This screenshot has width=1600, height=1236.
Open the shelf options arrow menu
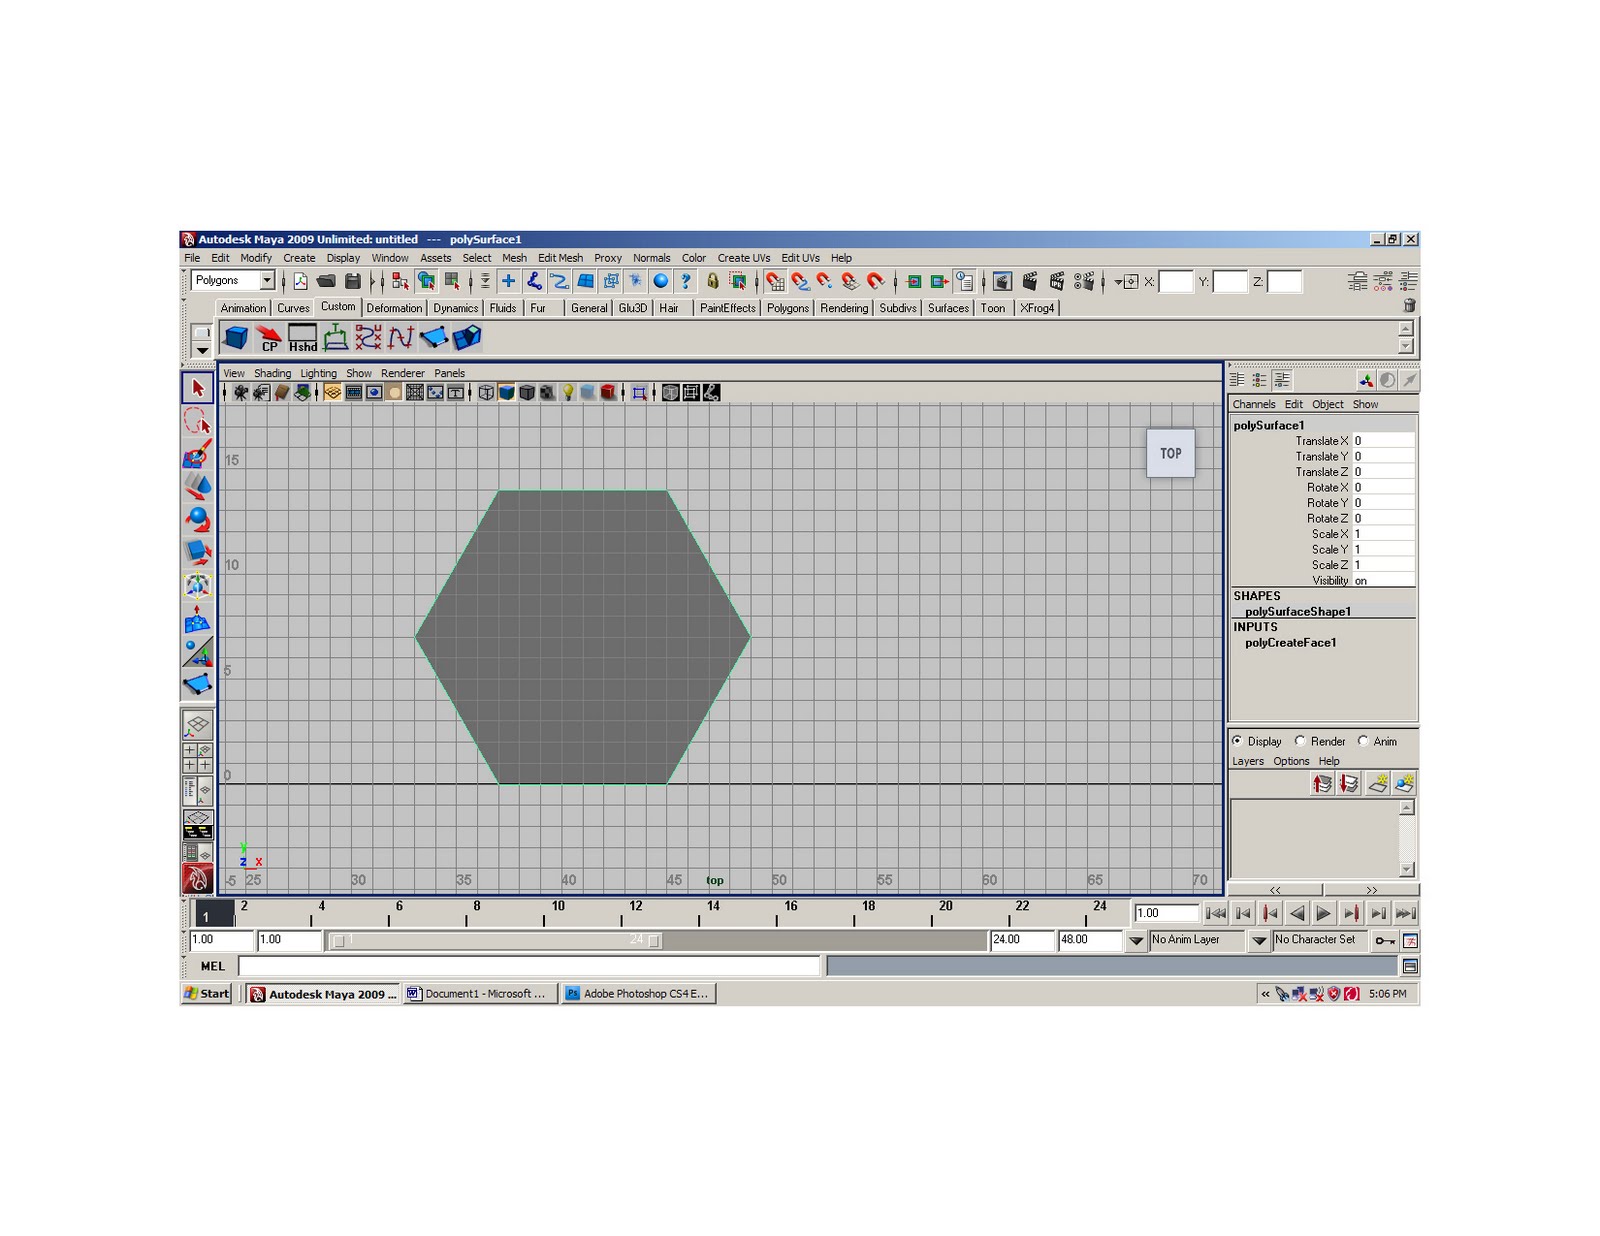coord(202,350)
